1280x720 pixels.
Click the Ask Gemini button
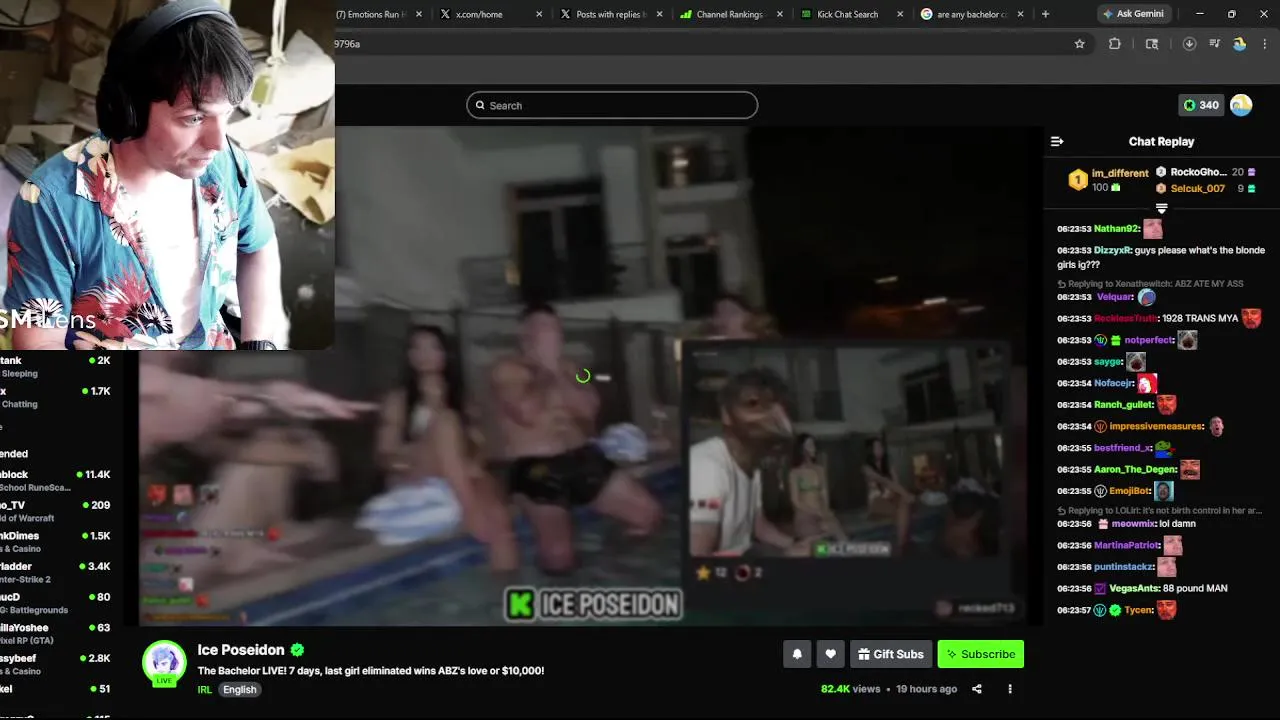1133,14
